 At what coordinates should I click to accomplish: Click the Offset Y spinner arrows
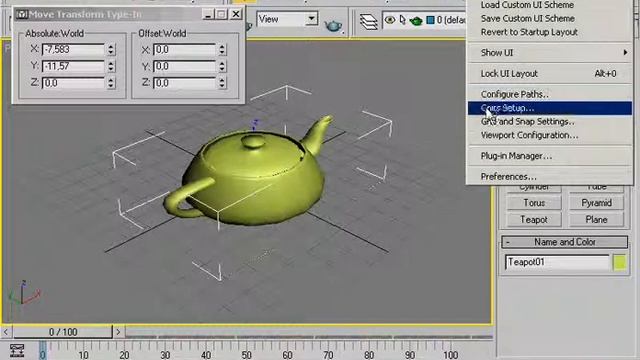[222, 67]
